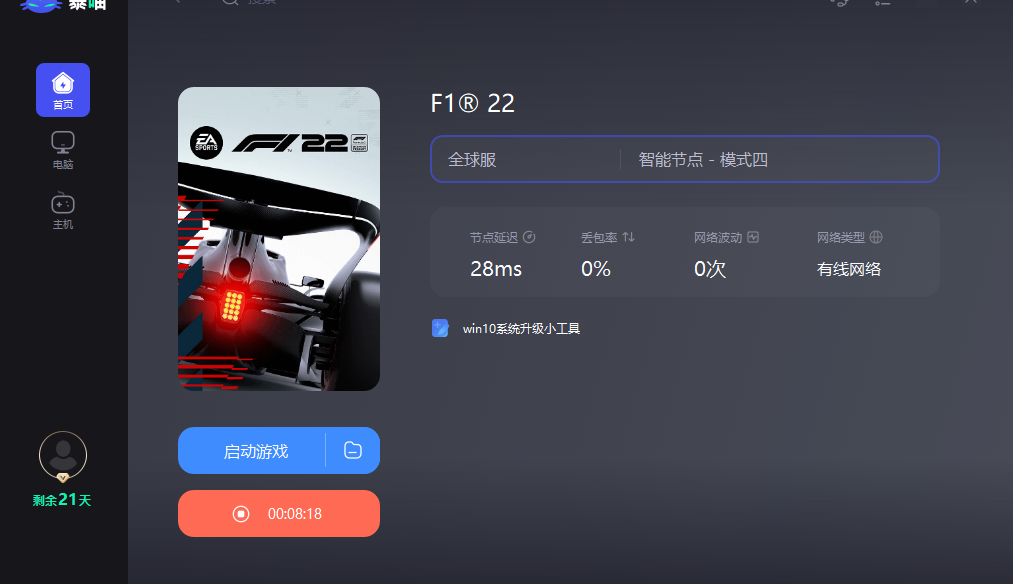Image resolution: width=1013 pixels, height=584 pixels.
Task: Click the 网络波动 fluctuation icon
Action: pyautogui.click(x=752, y=237)
